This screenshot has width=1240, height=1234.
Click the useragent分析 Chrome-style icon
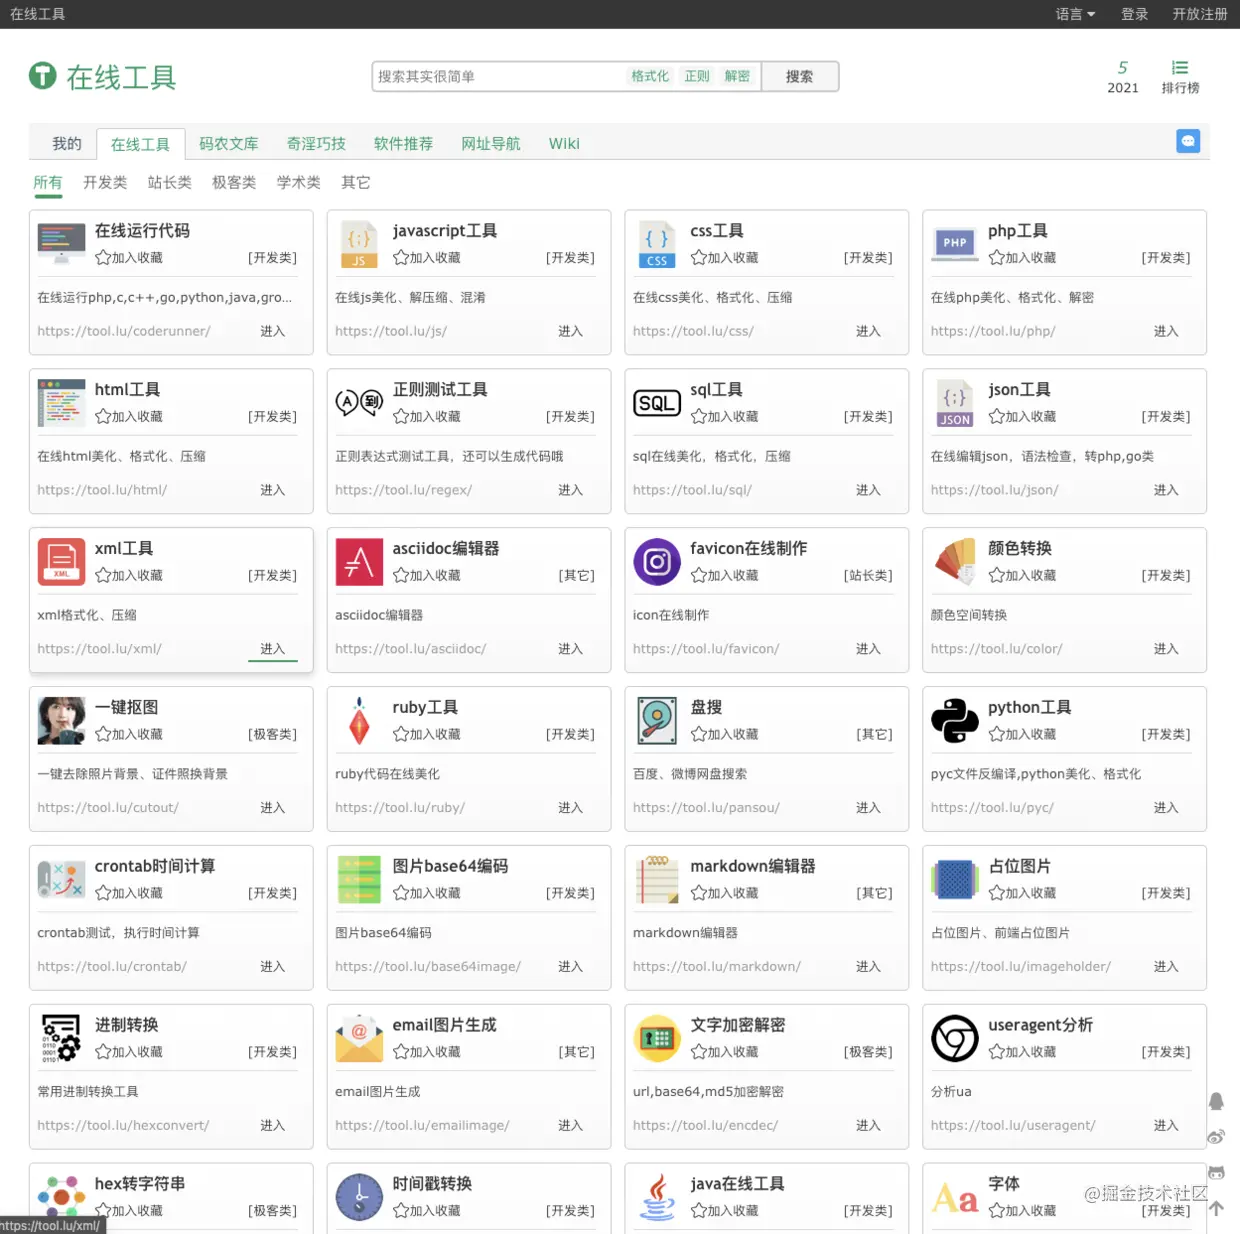955,1038
